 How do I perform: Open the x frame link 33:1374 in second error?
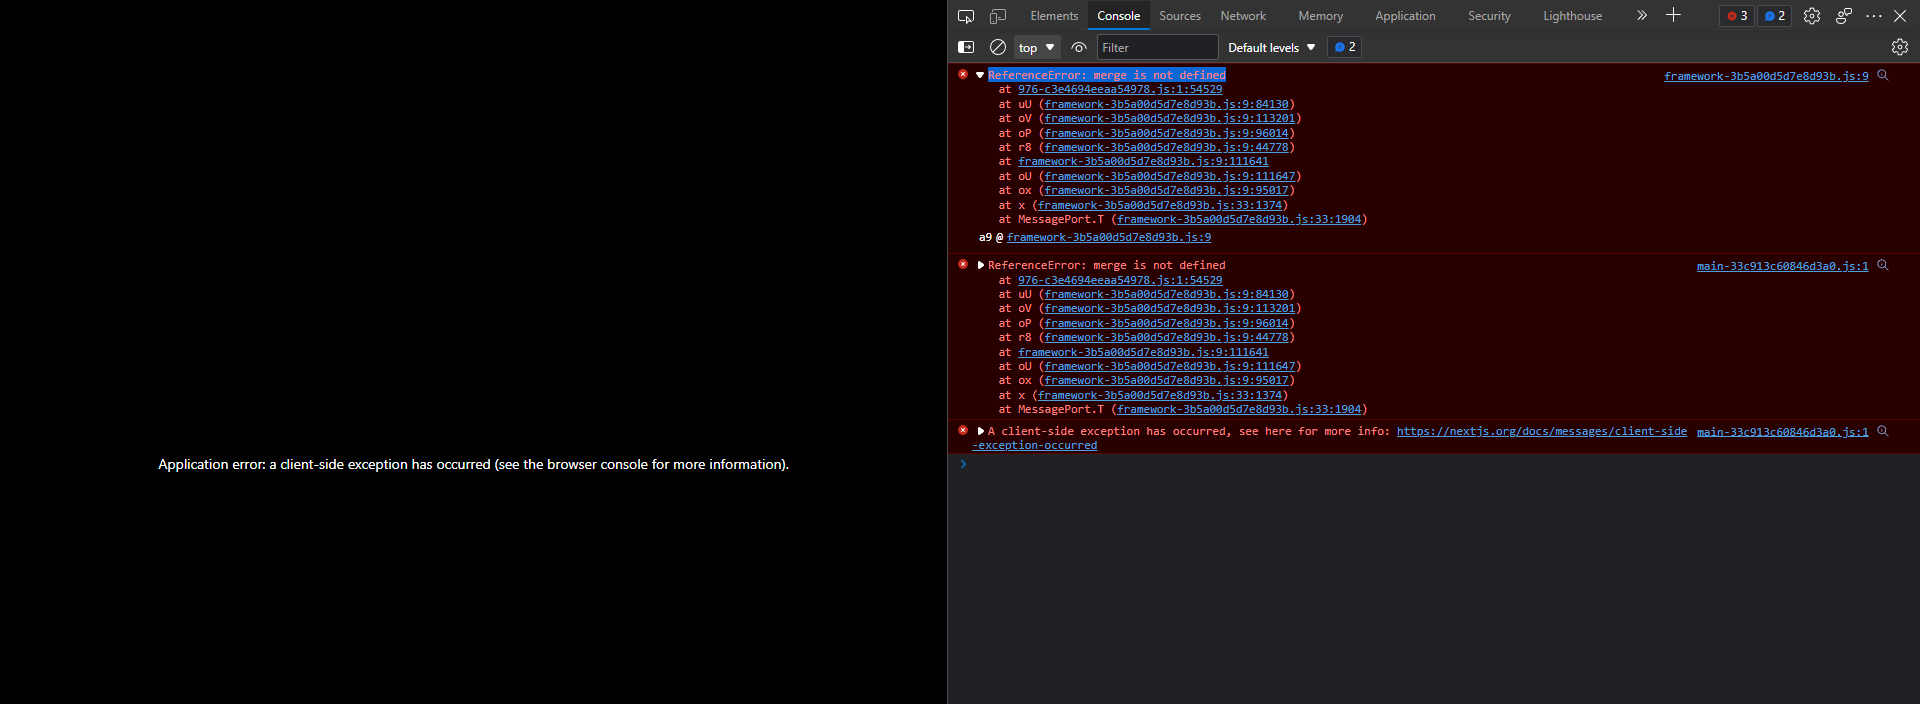click(1160, 395)
